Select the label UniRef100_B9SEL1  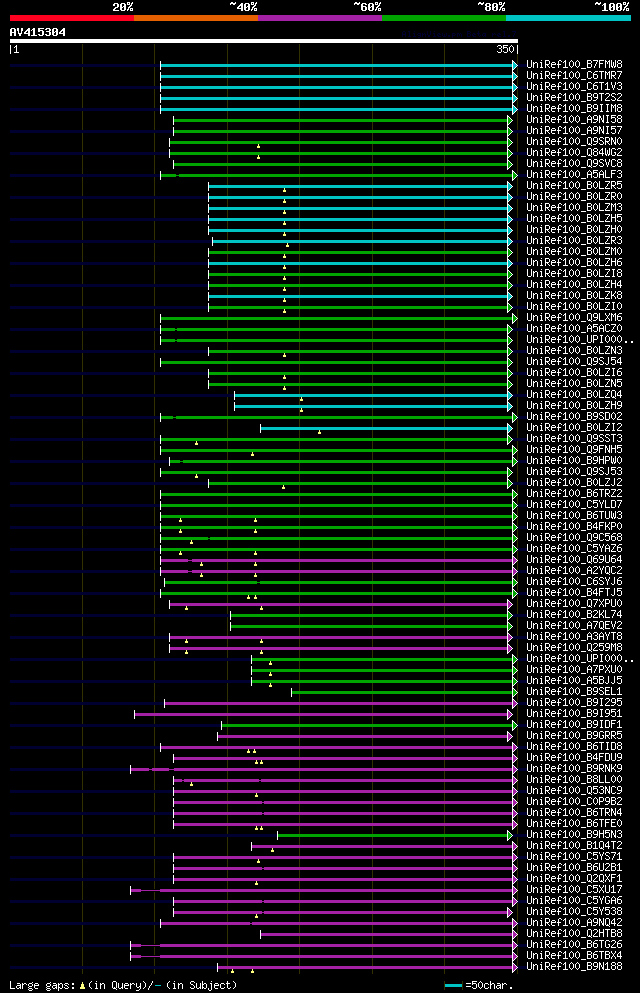coord(574,692)
